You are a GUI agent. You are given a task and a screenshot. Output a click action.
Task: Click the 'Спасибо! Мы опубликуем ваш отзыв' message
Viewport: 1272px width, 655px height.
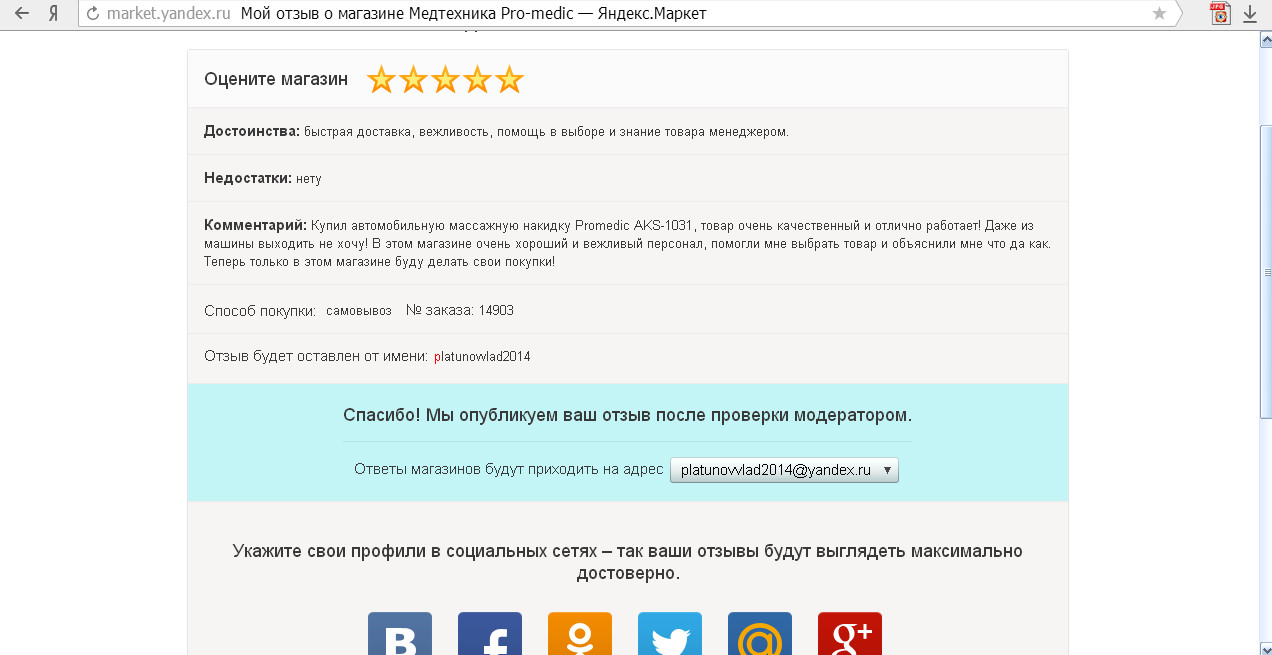pyautogui.click(x=627, y=415)
